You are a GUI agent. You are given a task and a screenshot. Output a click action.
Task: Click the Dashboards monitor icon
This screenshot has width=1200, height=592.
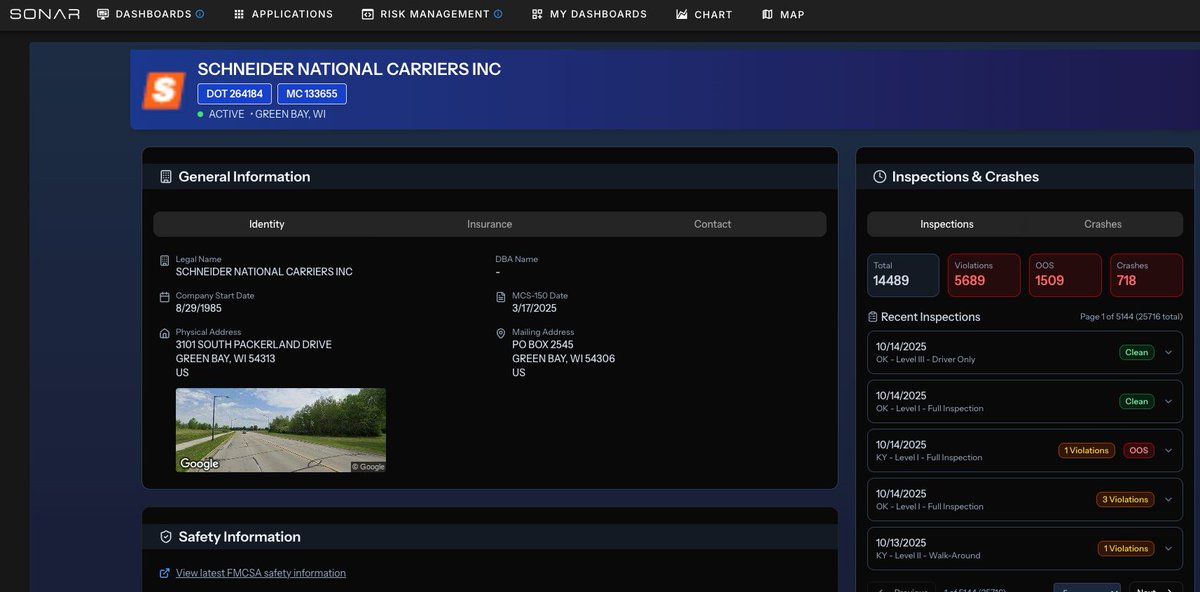[x=103, y=14]
